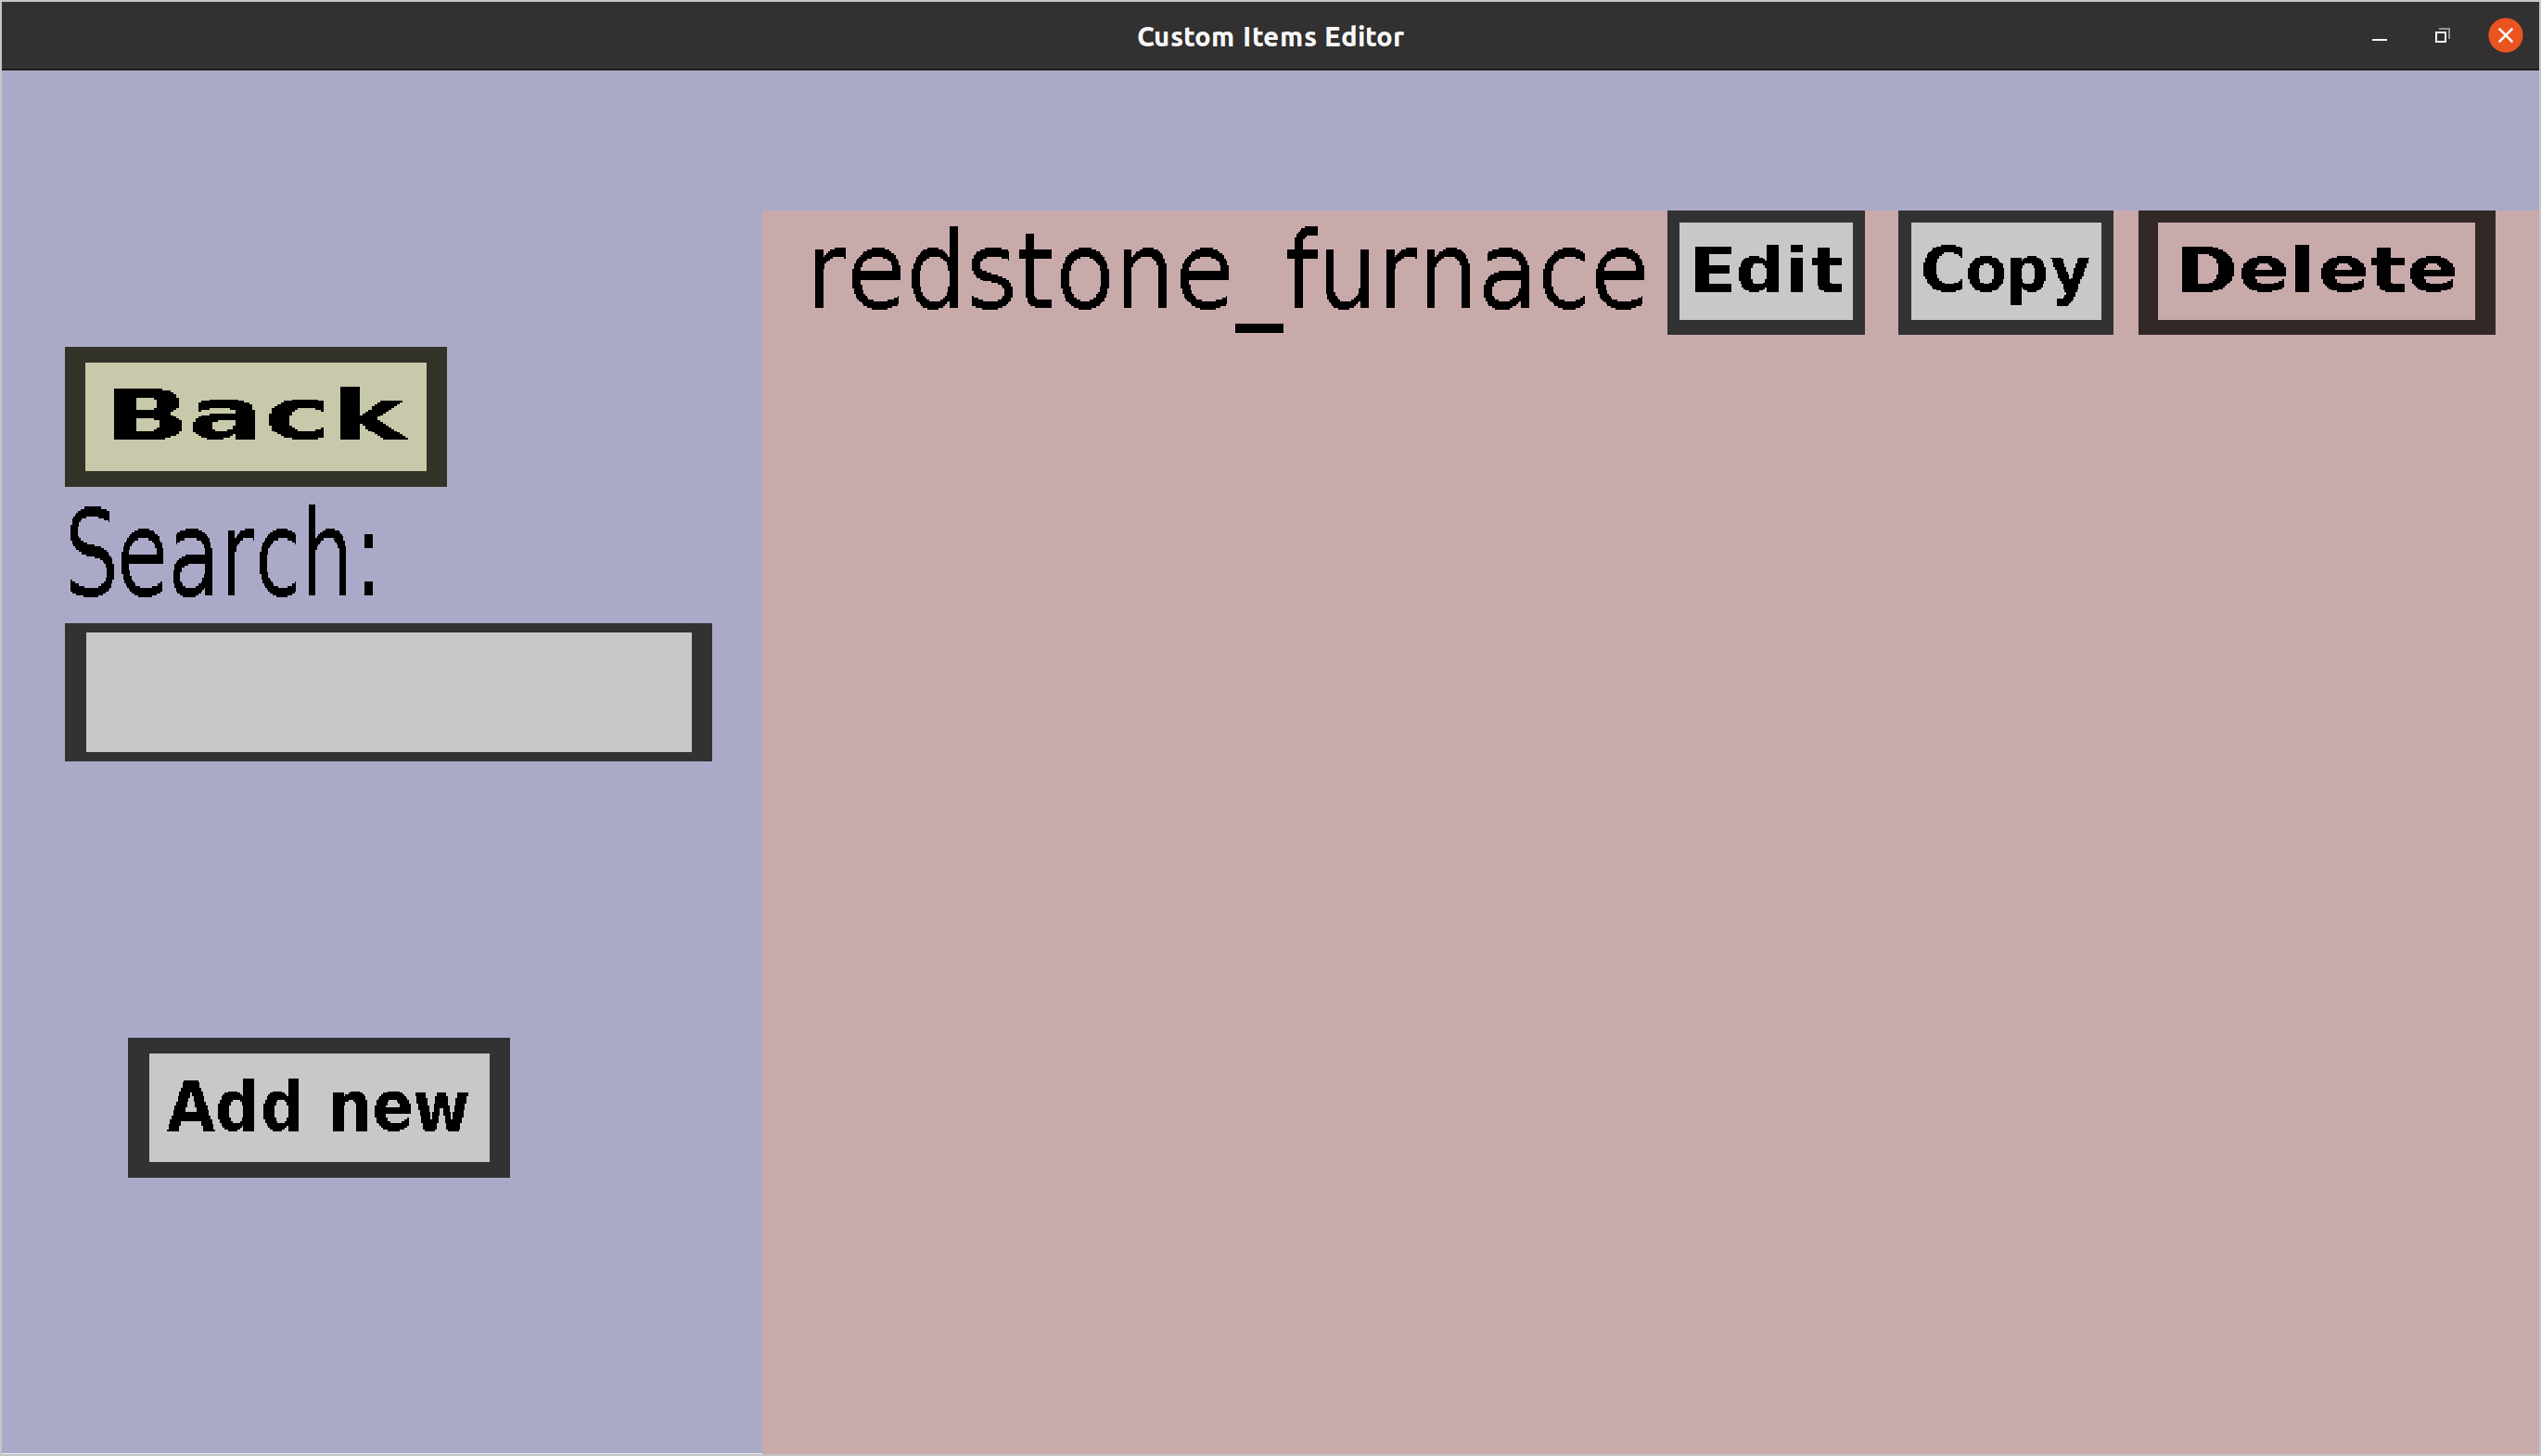Click the gap between Copy and Delete buttons
Screen dimensions: 2541x1456
tap(2126, 272)
